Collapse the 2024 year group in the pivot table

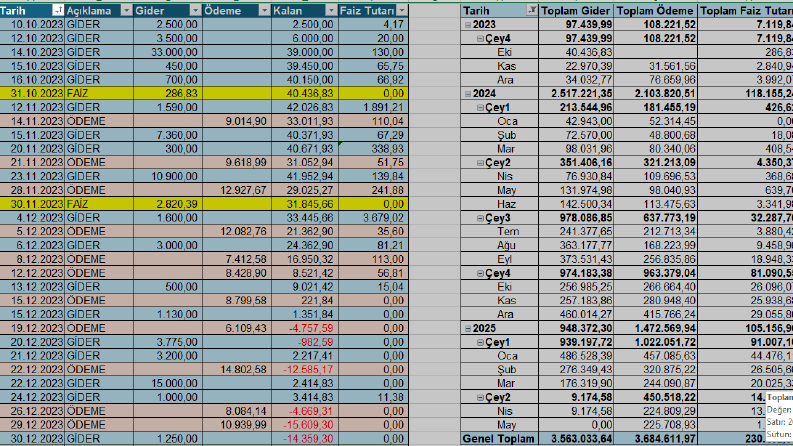click(x=468, y=94)
